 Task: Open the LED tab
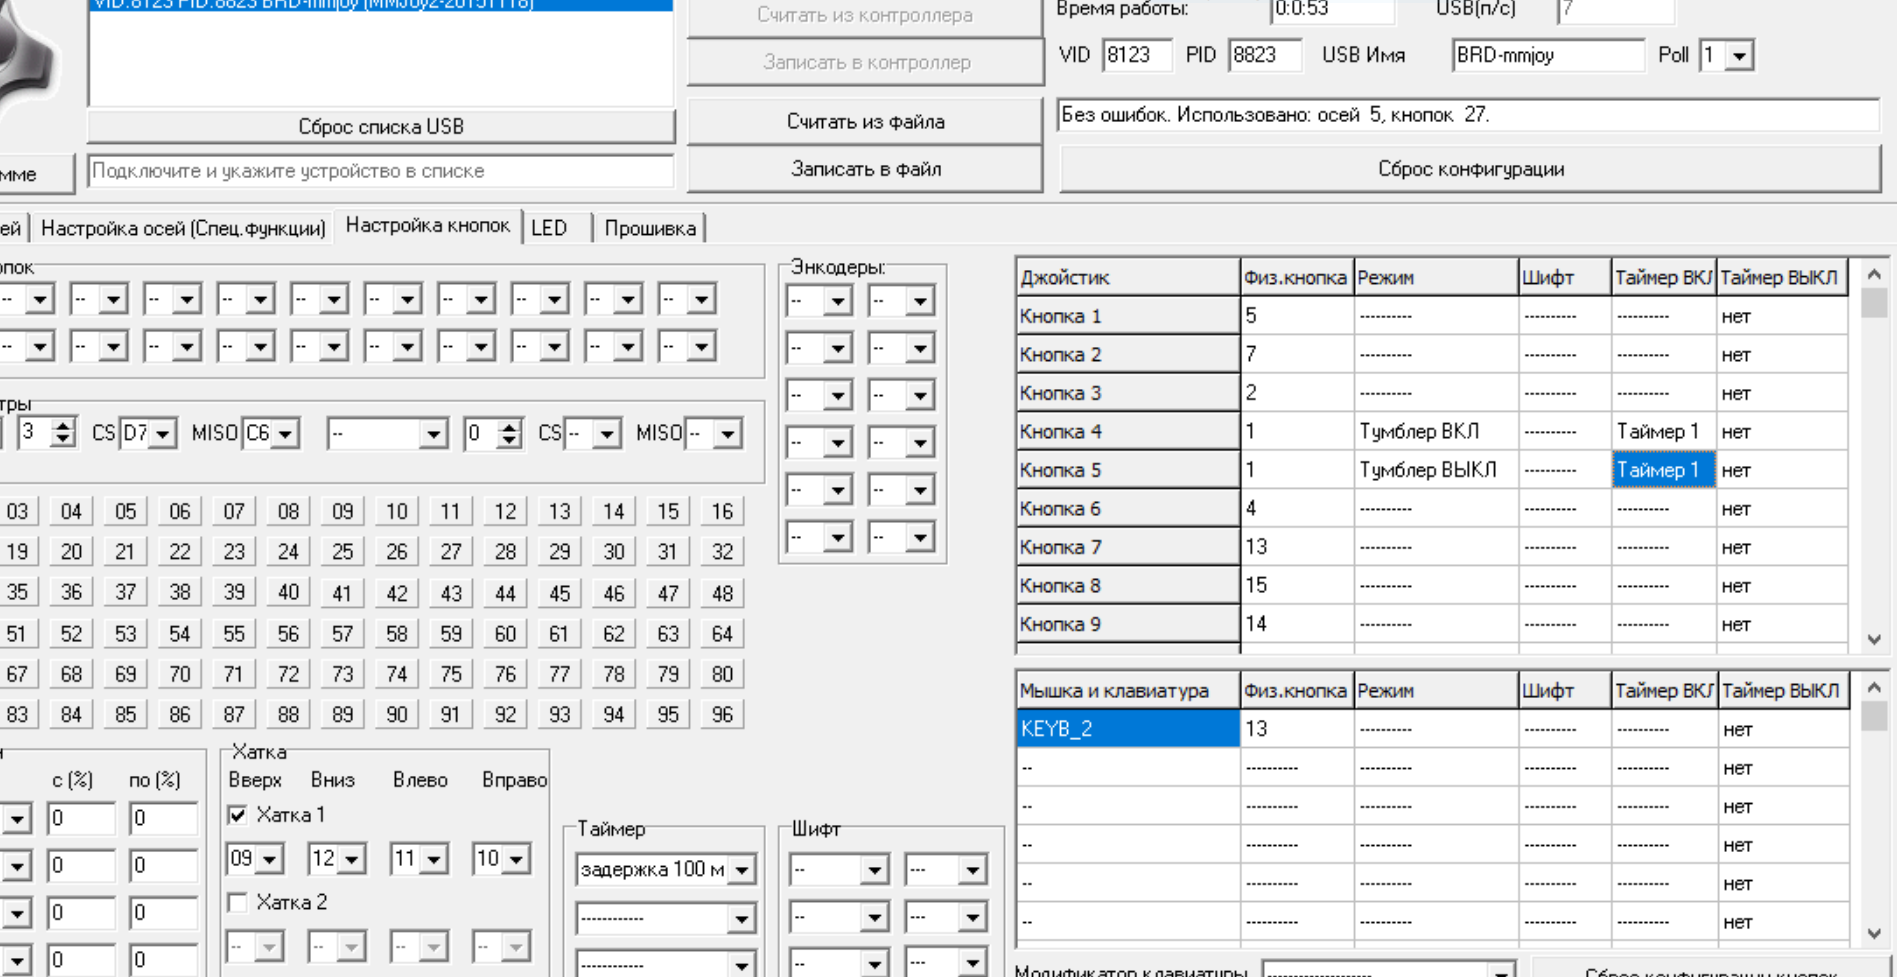coord(549,228)
